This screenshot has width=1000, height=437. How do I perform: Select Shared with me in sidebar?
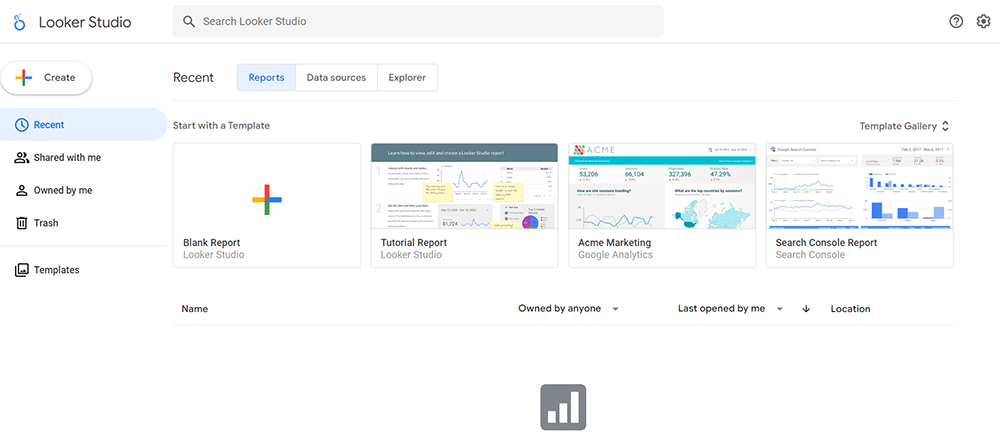coord(84,158)
